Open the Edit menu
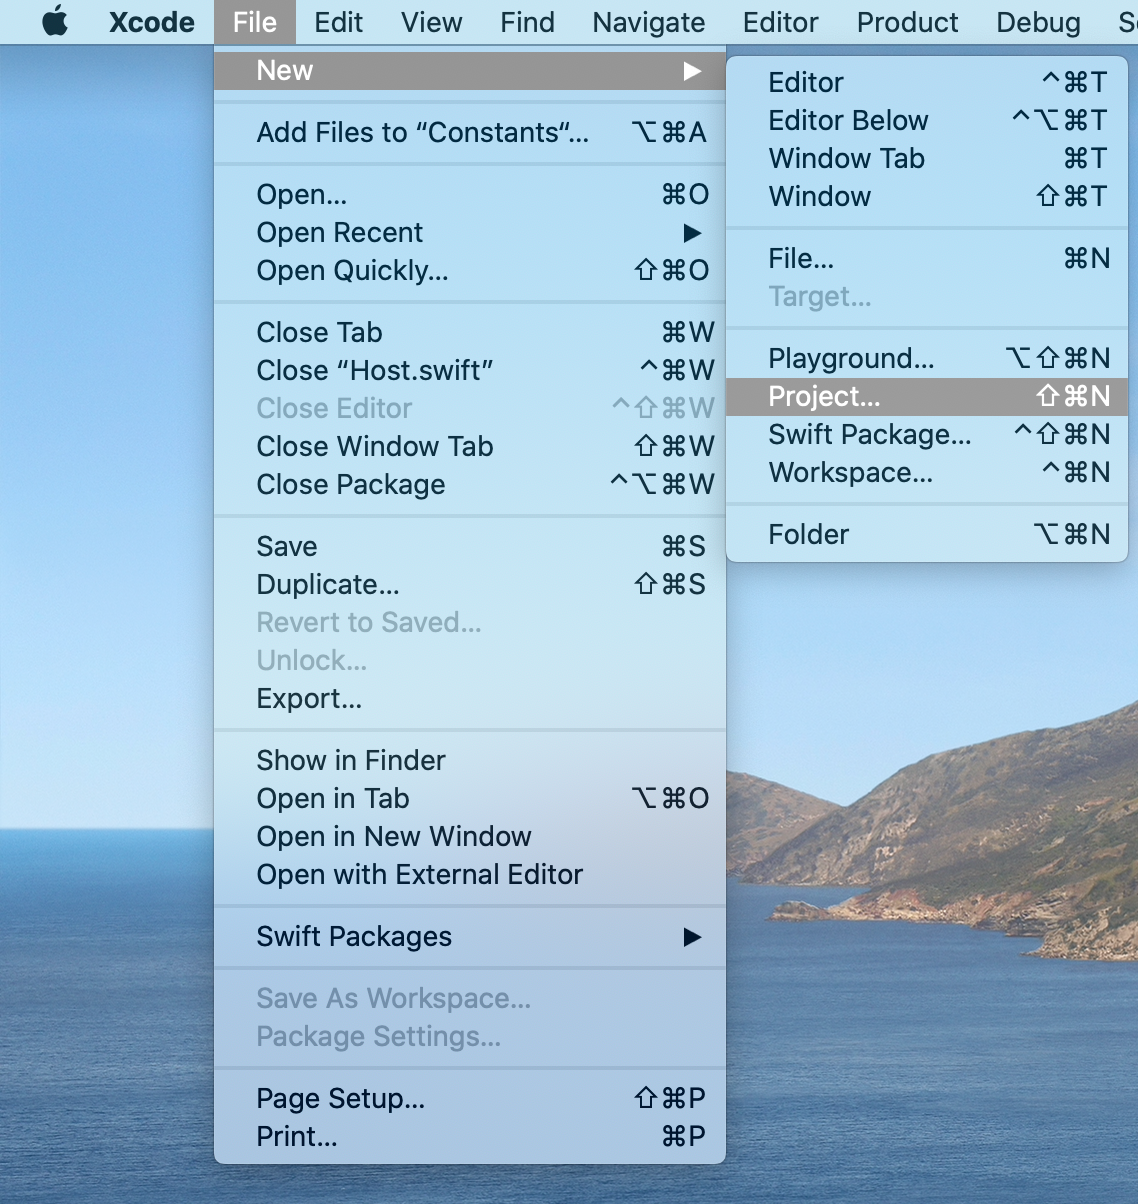 338,22
